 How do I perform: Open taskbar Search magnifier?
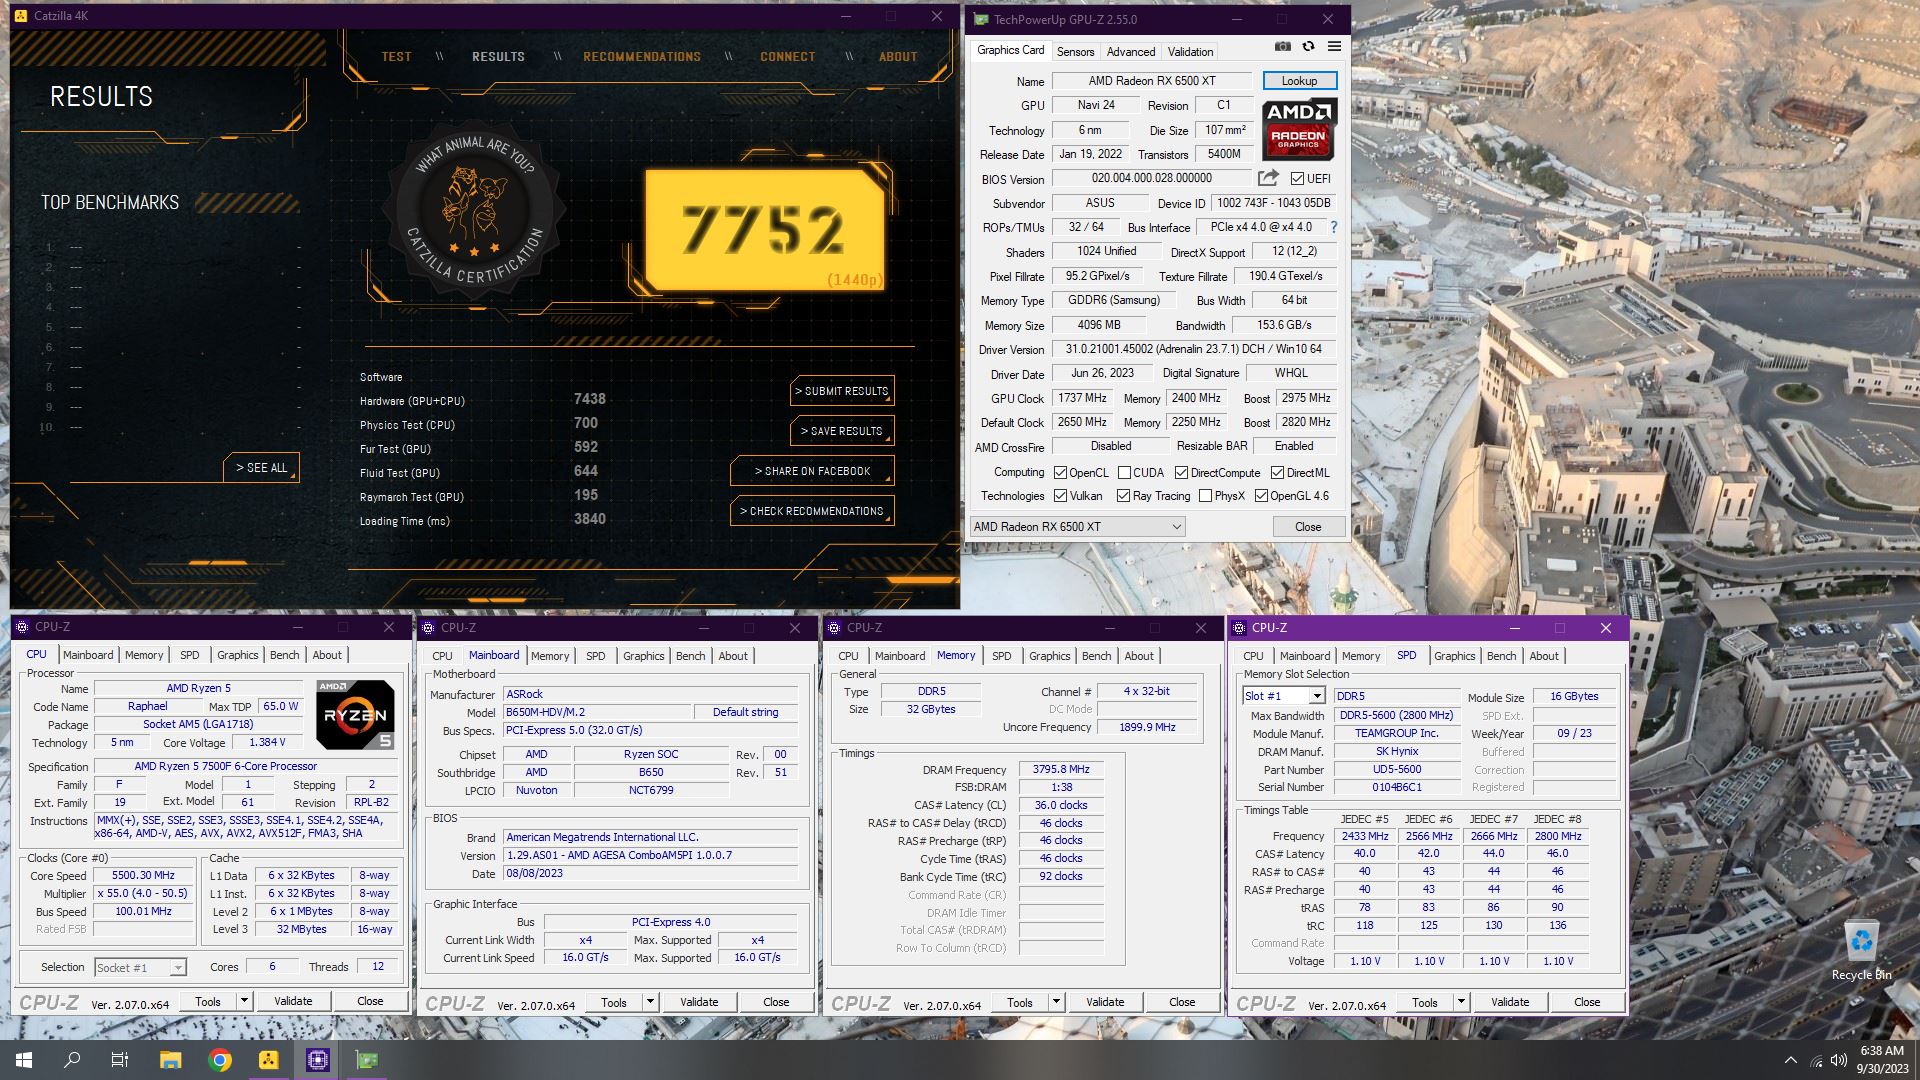tap(72, 1060)
